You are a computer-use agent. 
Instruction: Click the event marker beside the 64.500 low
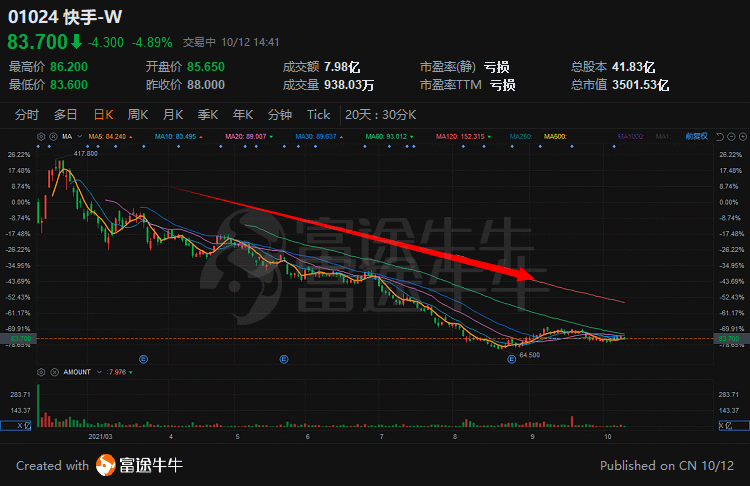(511, 359)
